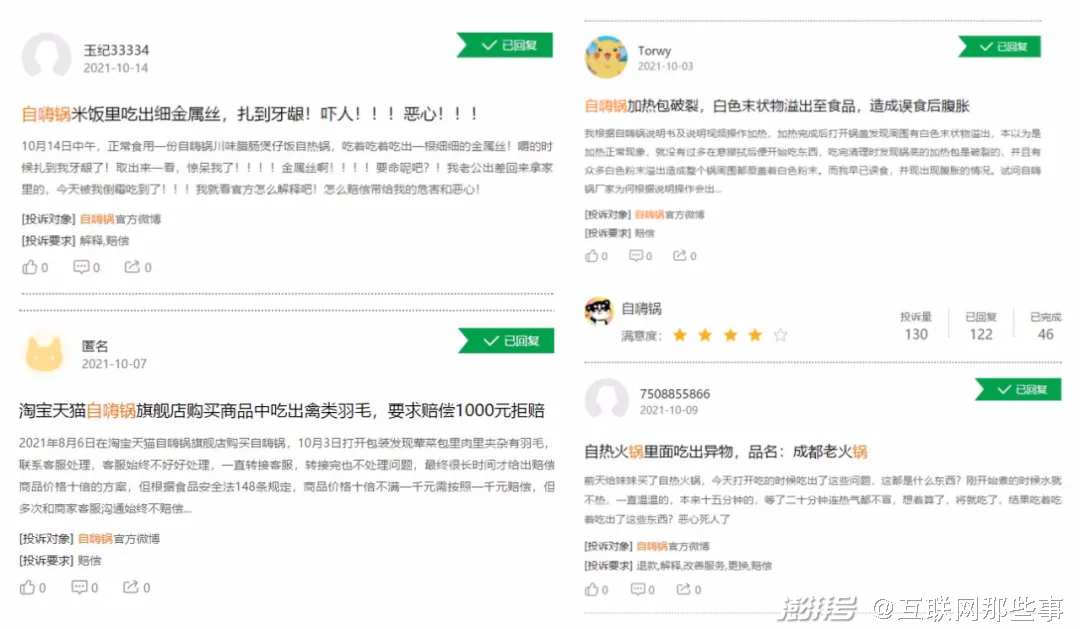Open complaint title 自热火锅里面吃出异物
Screen dimensions: 1080x629
point(725,452)
